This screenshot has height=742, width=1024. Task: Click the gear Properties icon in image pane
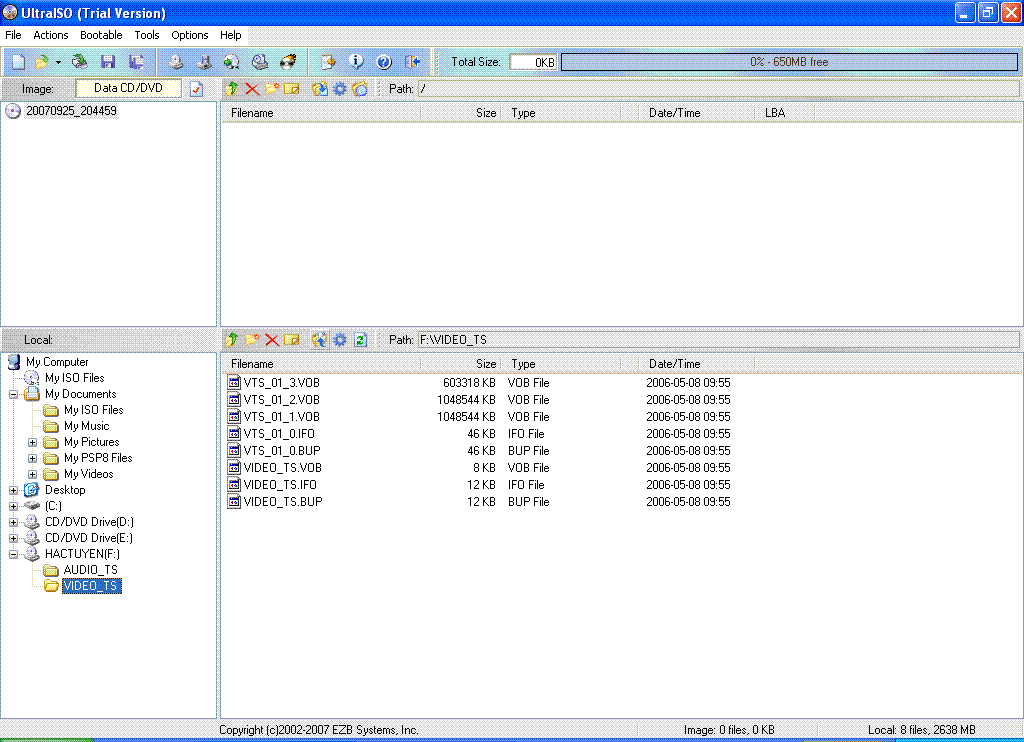point(340,88)
